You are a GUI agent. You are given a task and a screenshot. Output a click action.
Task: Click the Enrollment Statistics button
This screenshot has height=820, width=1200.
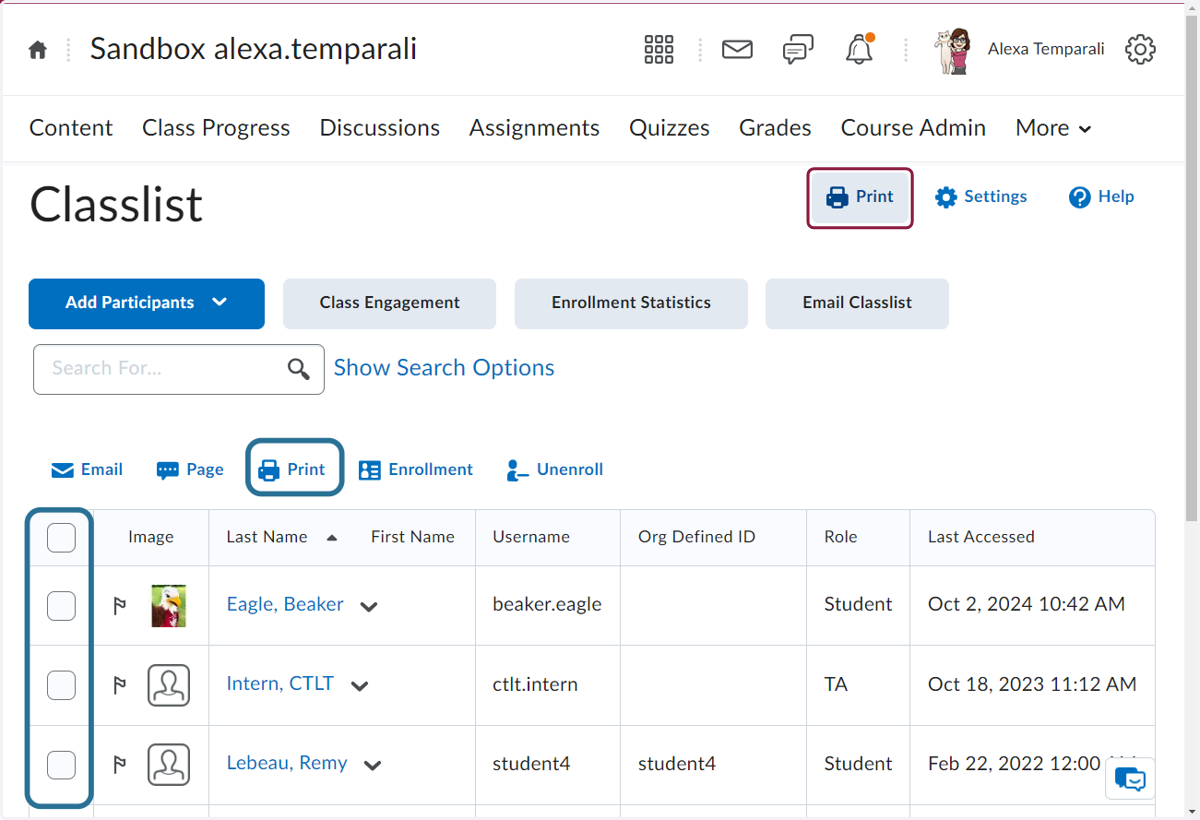tap(631, 303)
